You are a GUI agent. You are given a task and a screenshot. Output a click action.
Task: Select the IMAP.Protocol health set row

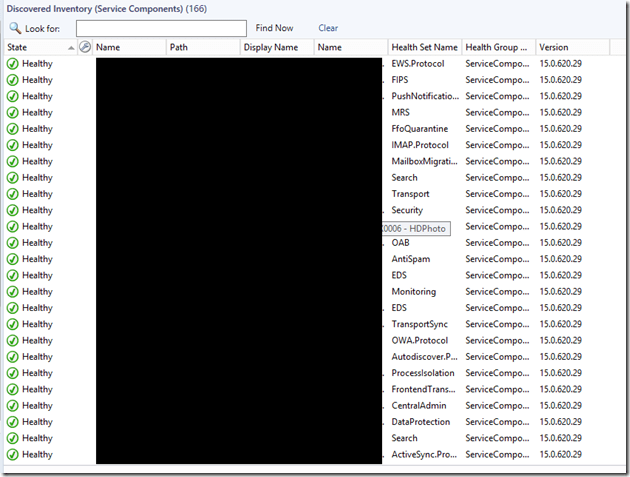pos(419,145)
